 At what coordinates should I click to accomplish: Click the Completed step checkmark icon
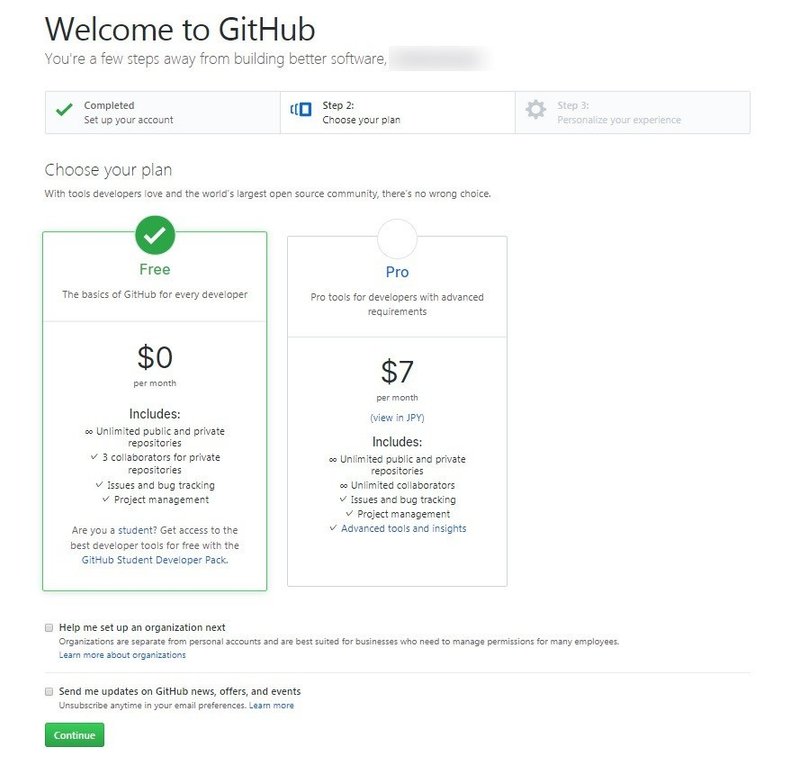pos(64,111)
